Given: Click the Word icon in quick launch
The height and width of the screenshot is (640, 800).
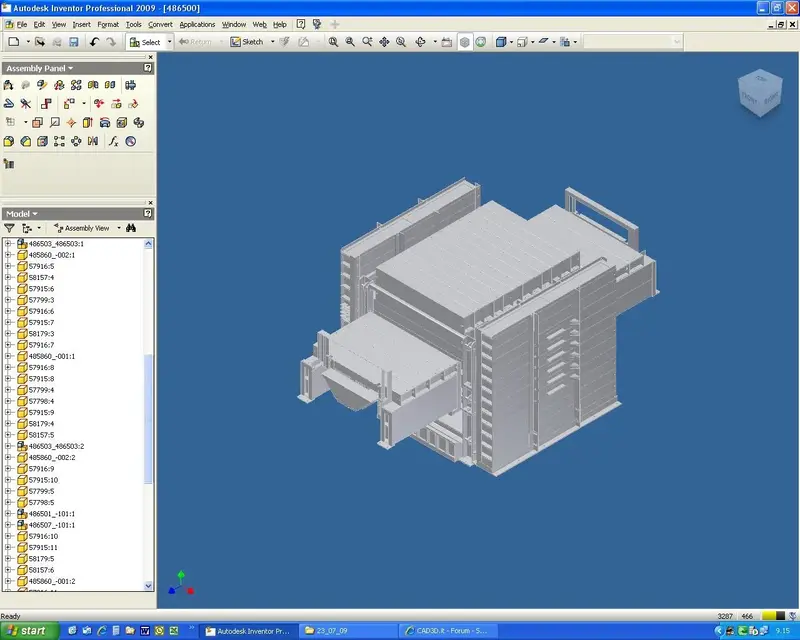Looking at the screenshot, I should [x=144, y=631].
